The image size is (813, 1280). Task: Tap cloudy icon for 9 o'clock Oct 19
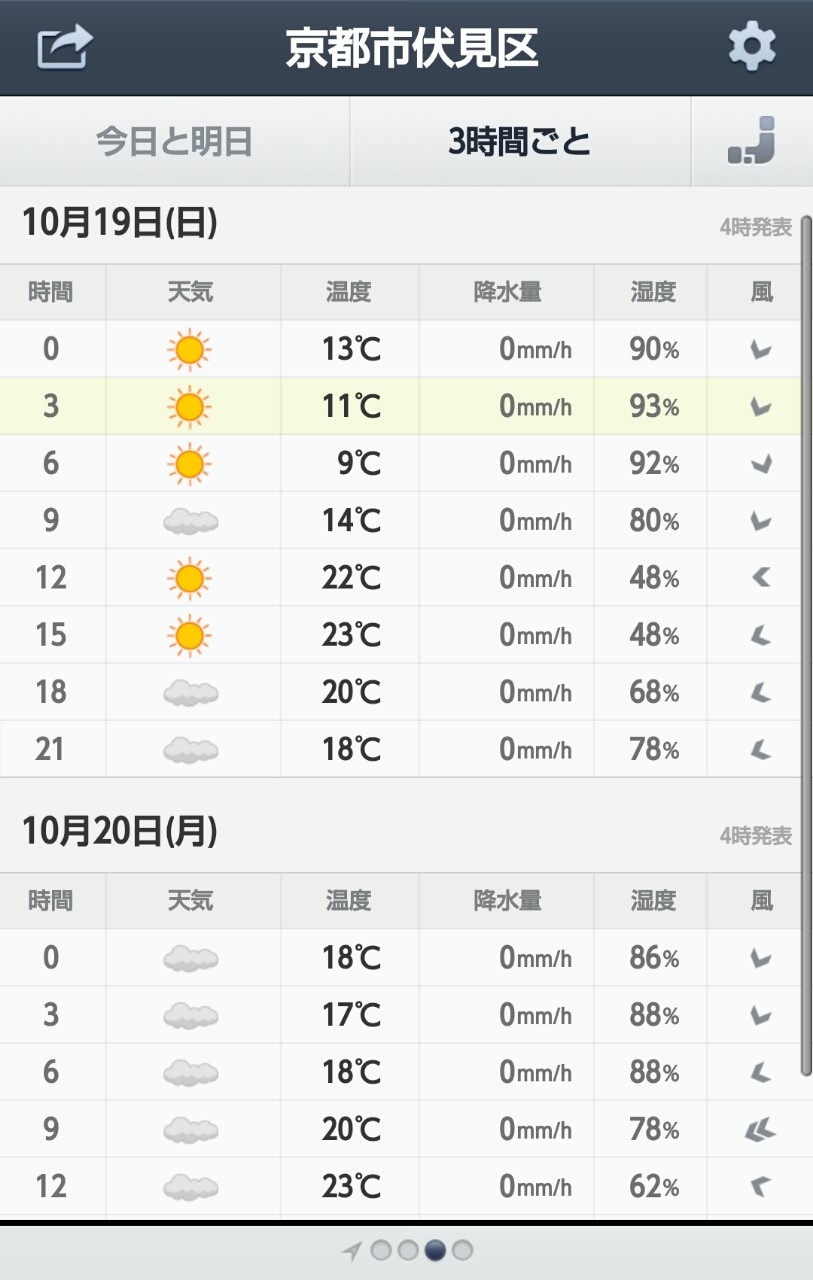point(190,520)
